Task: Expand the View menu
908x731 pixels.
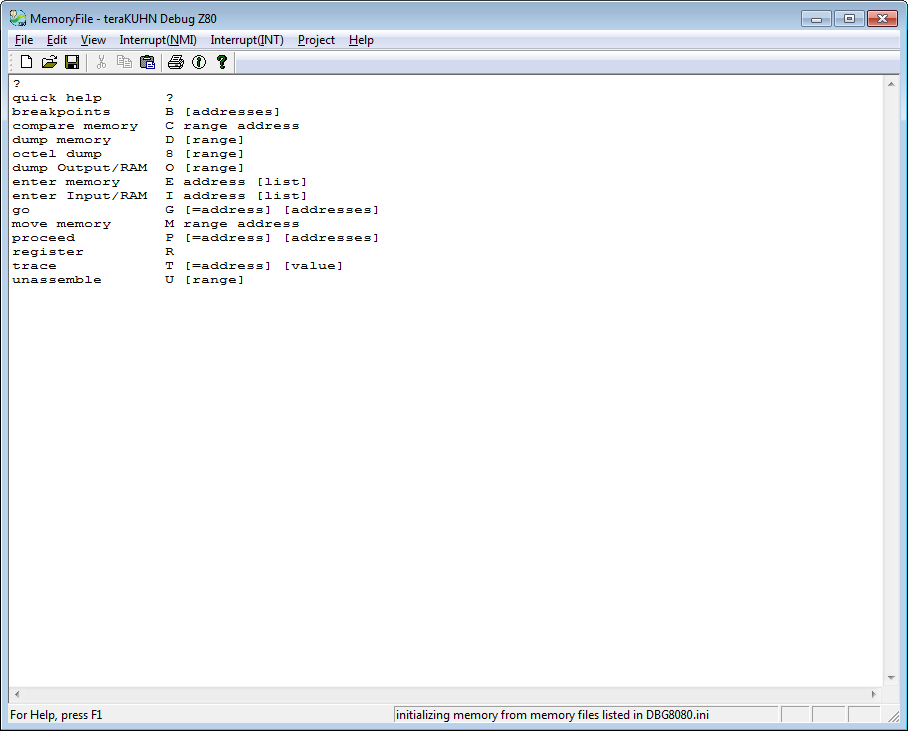Action: point(93,40)
